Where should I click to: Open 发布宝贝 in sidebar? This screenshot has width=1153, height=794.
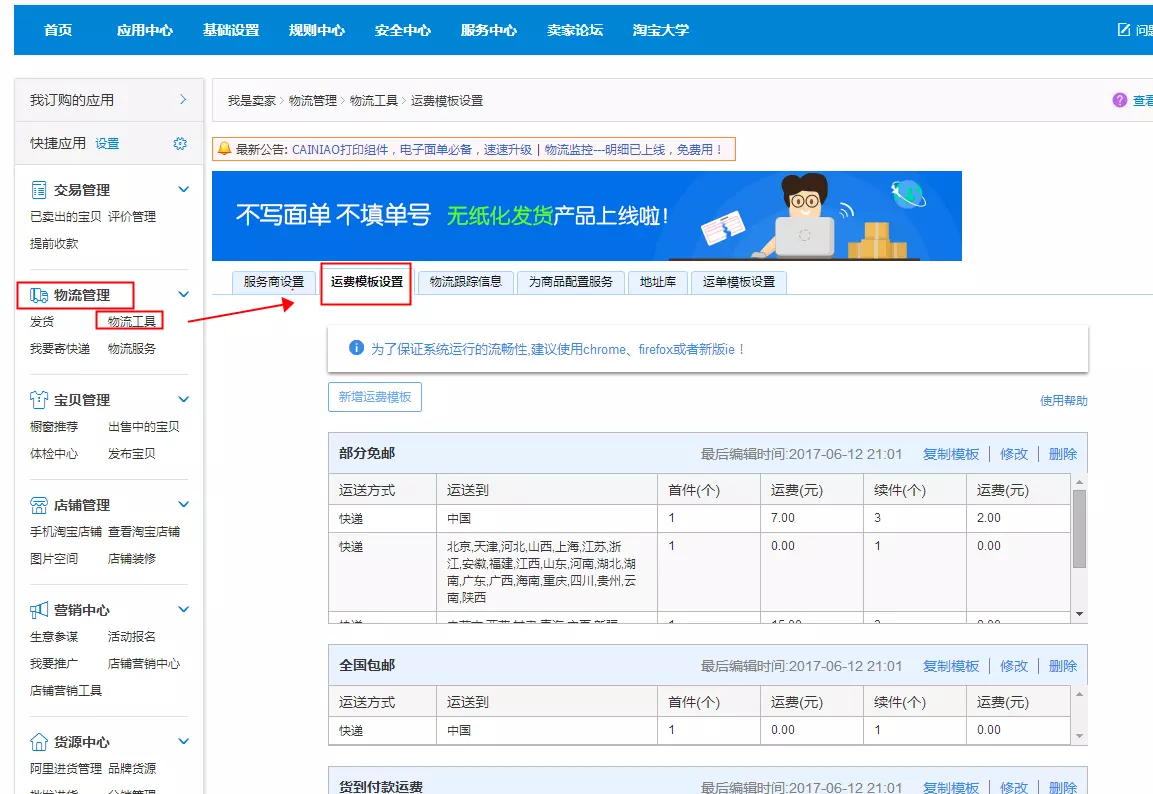(132, 454)
